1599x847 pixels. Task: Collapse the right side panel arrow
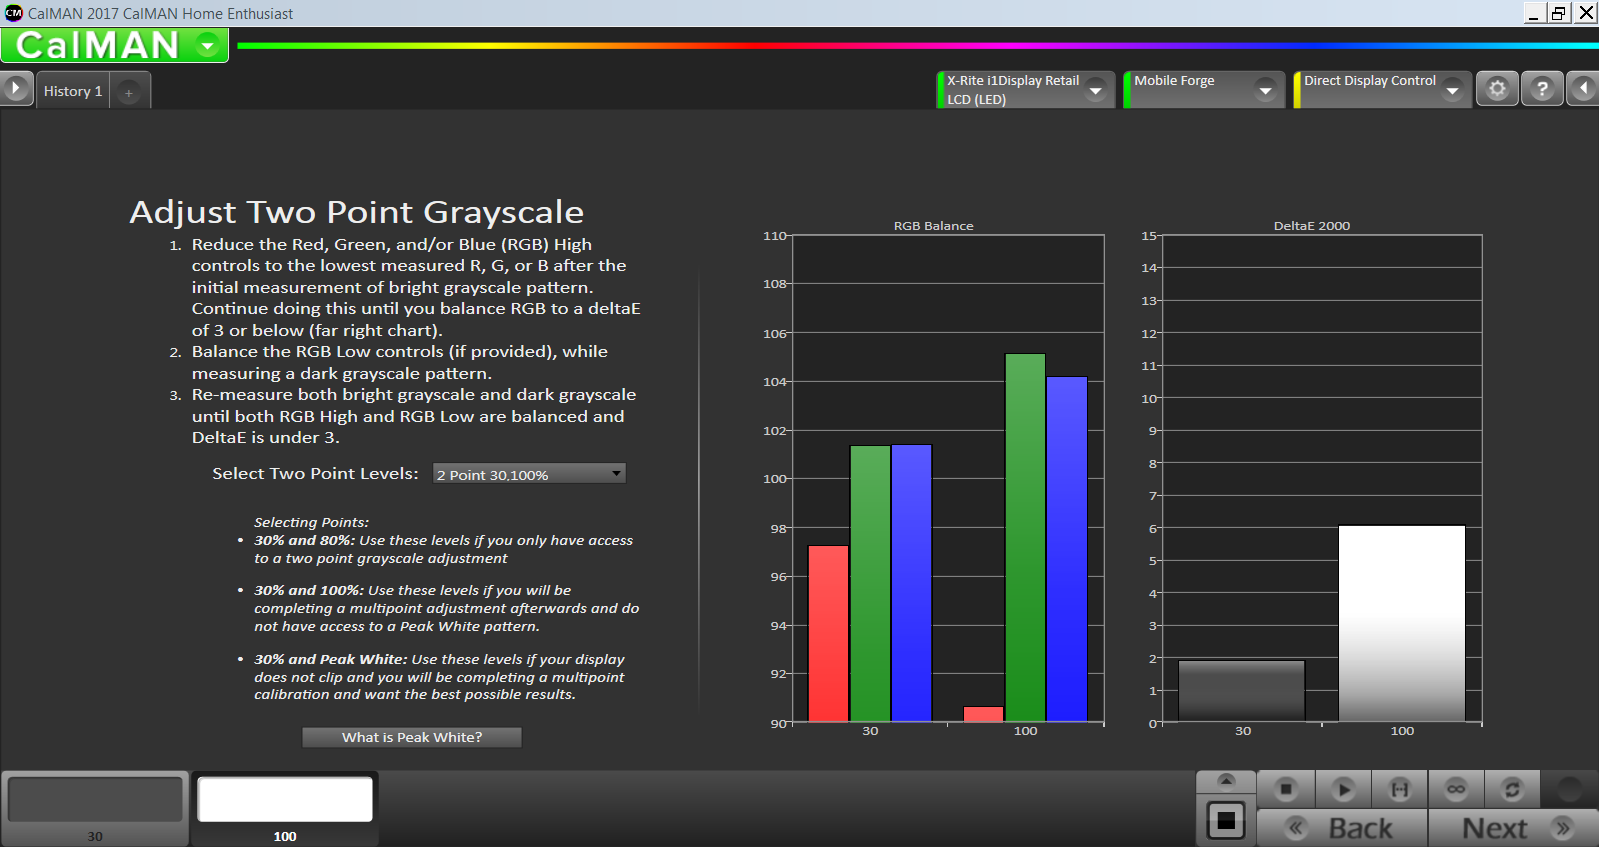(x=1583, y=89)
